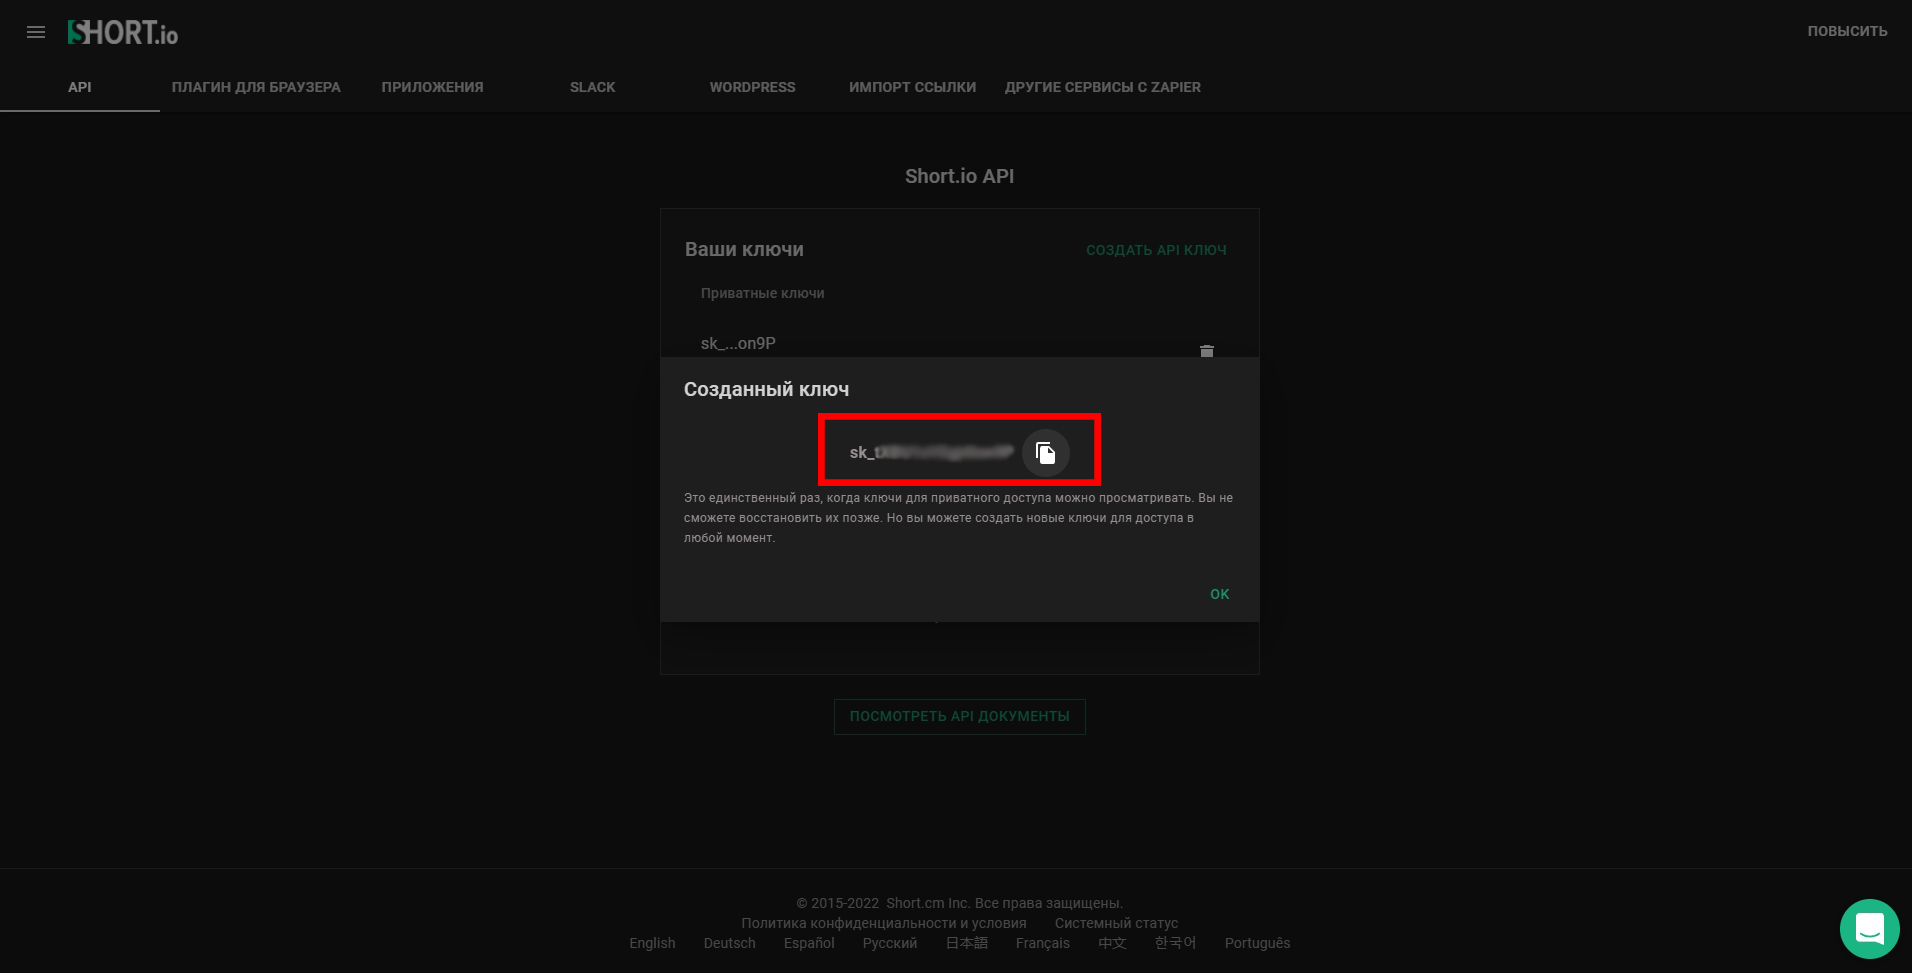Click ПОСМОТРЕТЬ API ДОКУМЕНТЫ button
Viewport: 1912px width, 973px height.
point(960,716)
